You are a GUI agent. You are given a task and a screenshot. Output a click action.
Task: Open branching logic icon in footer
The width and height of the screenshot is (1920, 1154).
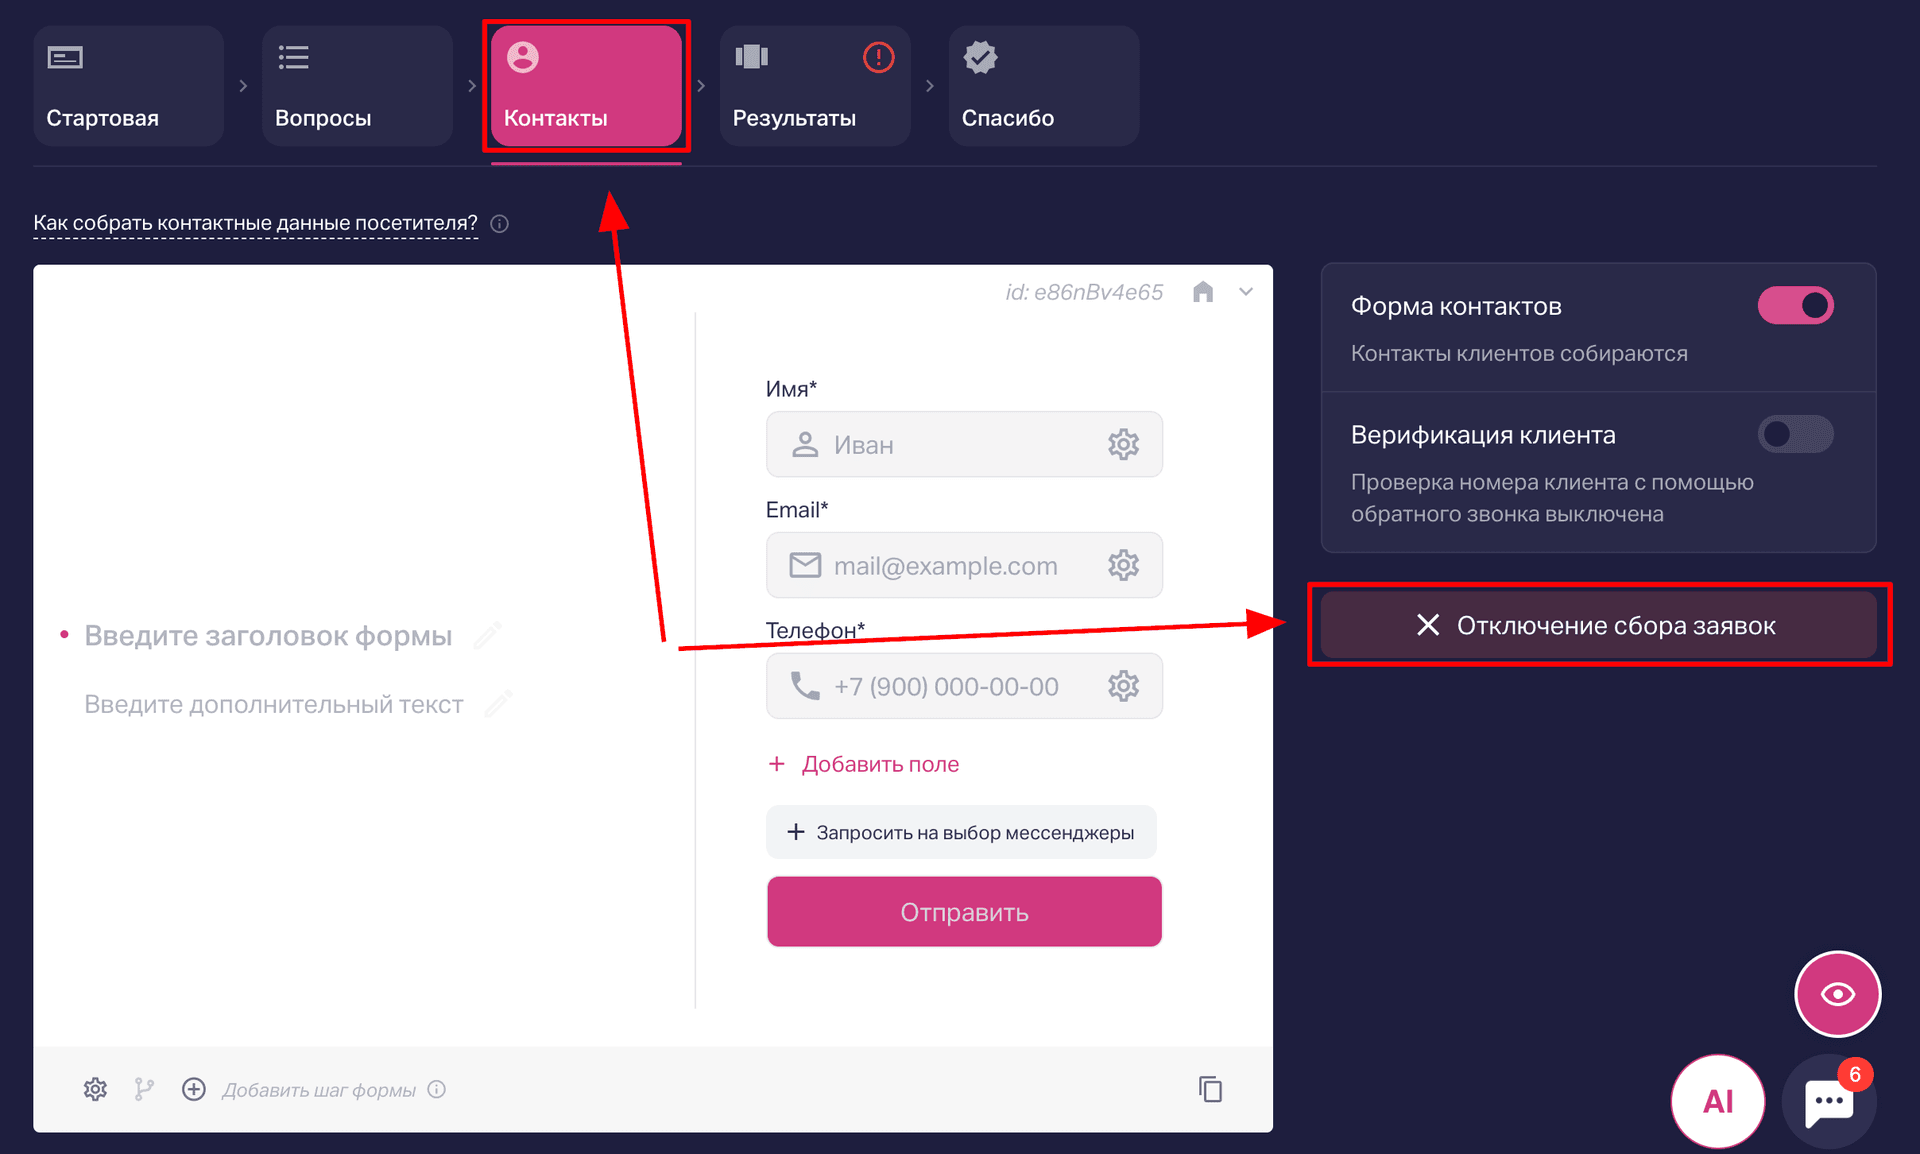pos(144,1089)
